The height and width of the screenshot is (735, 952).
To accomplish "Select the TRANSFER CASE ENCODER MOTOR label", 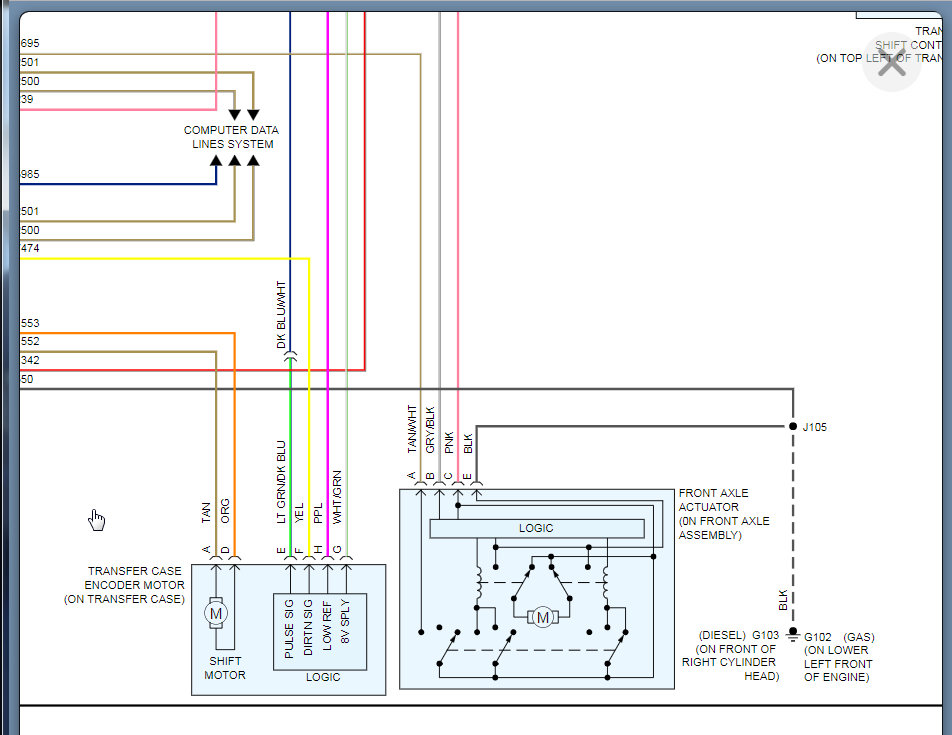I will pyautogui.click(x=134, y=578).
